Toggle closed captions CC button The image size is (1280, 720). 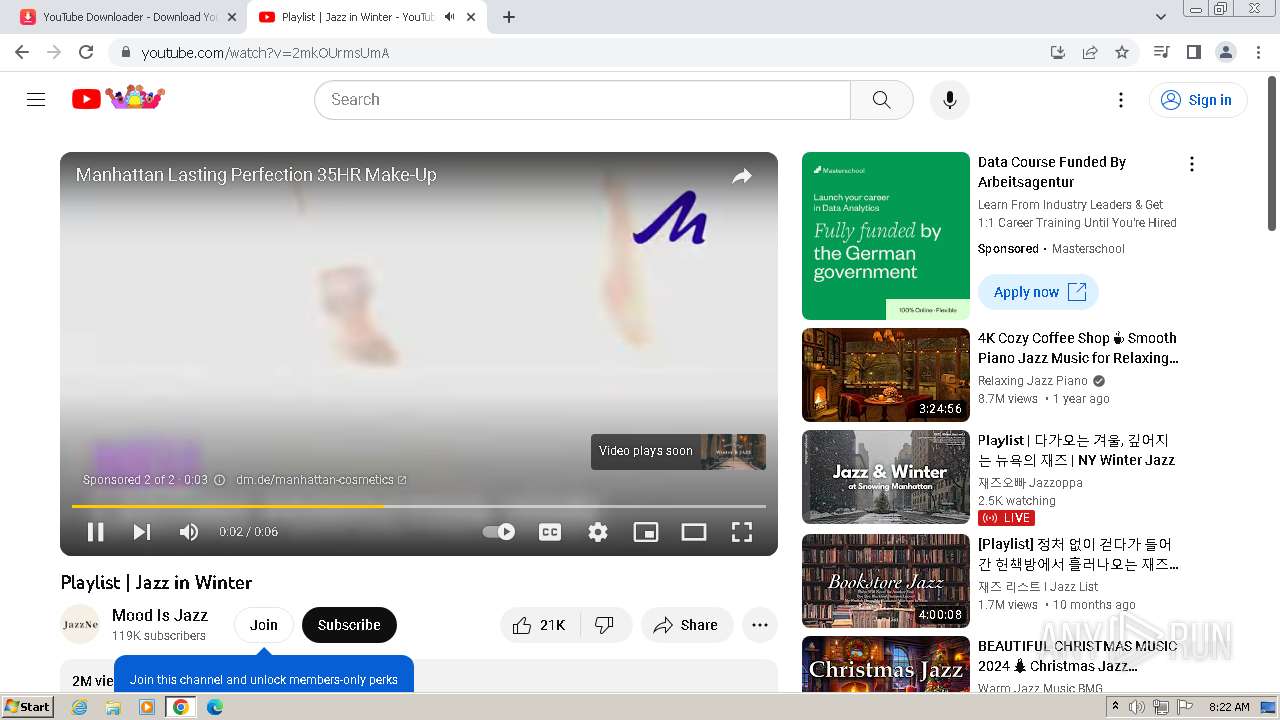550,532
